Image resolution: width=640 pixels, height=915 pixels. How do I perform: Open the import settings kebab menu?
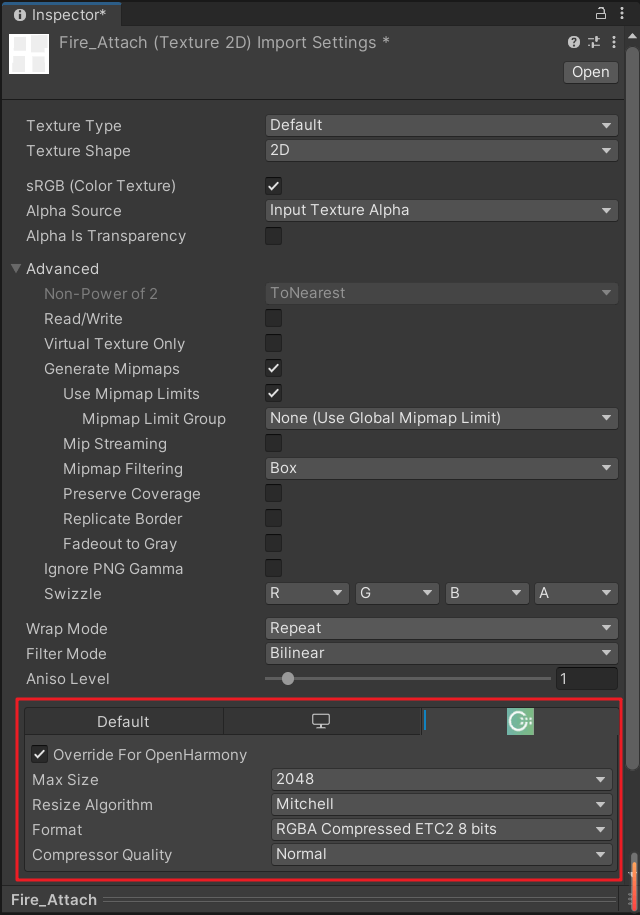(x=613, y=42)
